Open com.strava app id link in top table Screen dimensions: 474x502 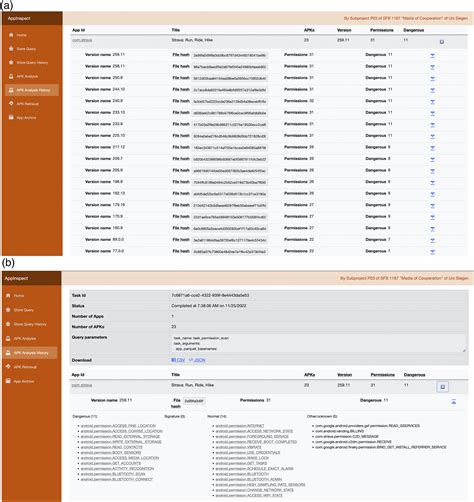82,40
